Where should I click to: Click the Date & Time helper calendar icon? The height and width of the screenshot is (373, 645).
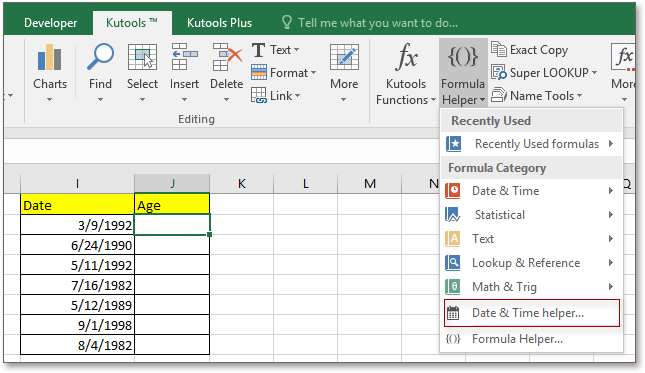click(453, 313)
